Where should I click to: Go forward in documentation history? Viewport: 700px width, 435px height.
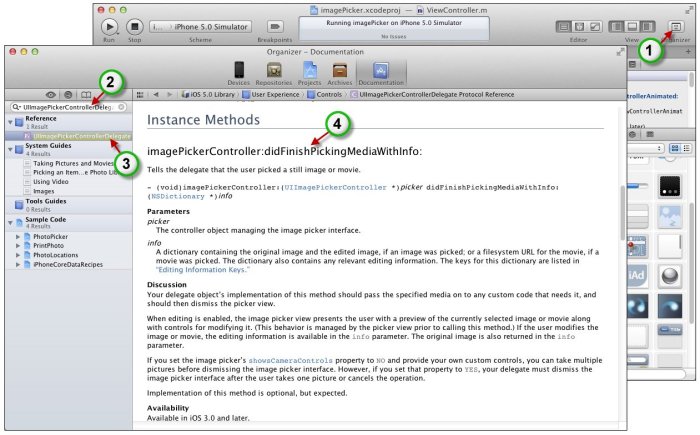(169, 95)
